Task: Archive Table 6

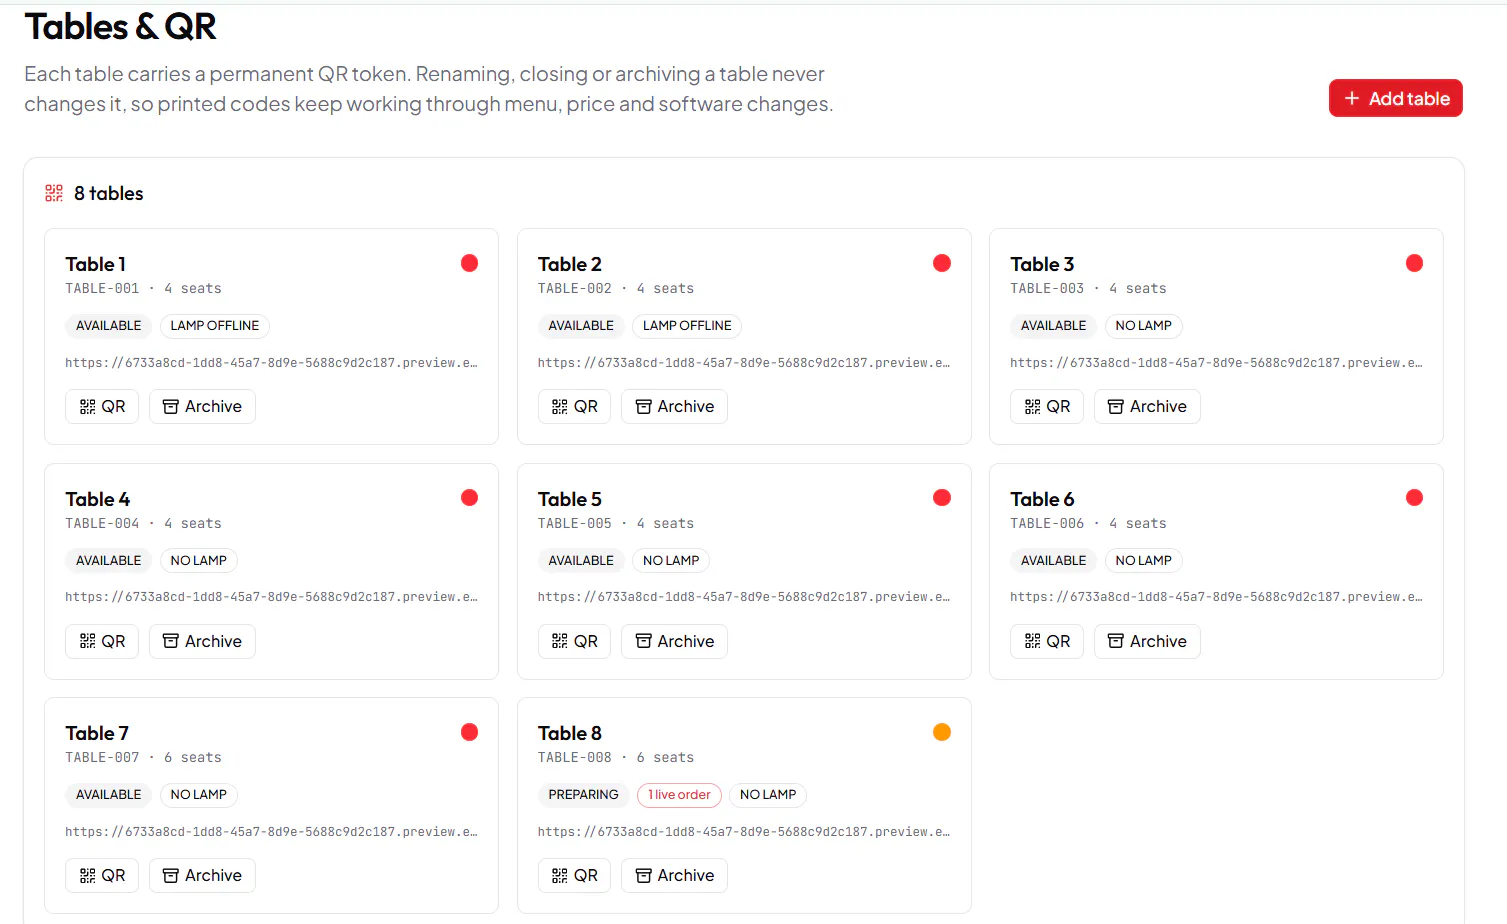Action: click(1147, 641)
